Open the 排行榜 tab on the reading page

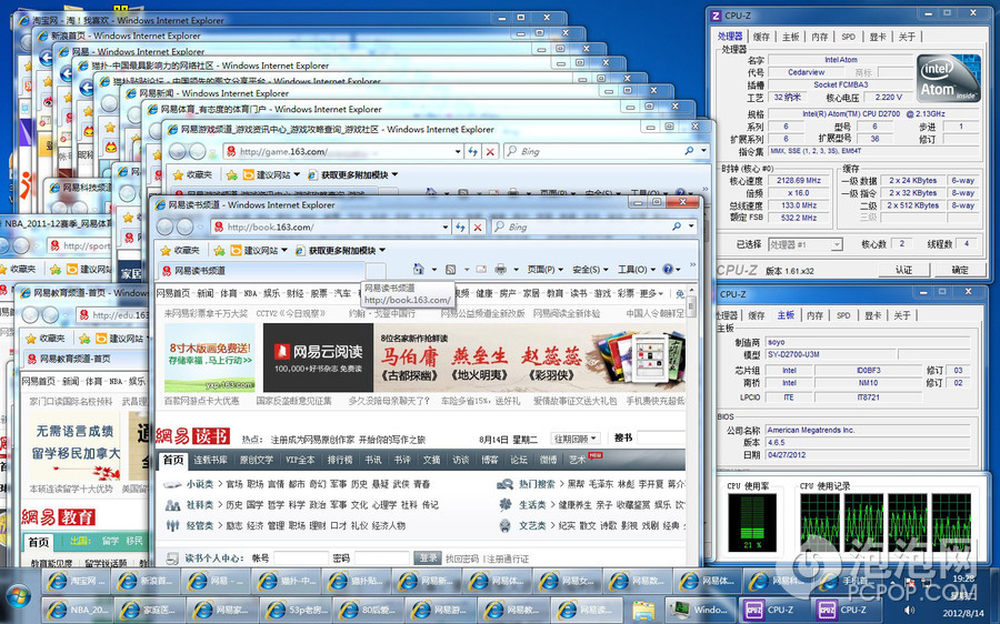click(x=339, y=459)
